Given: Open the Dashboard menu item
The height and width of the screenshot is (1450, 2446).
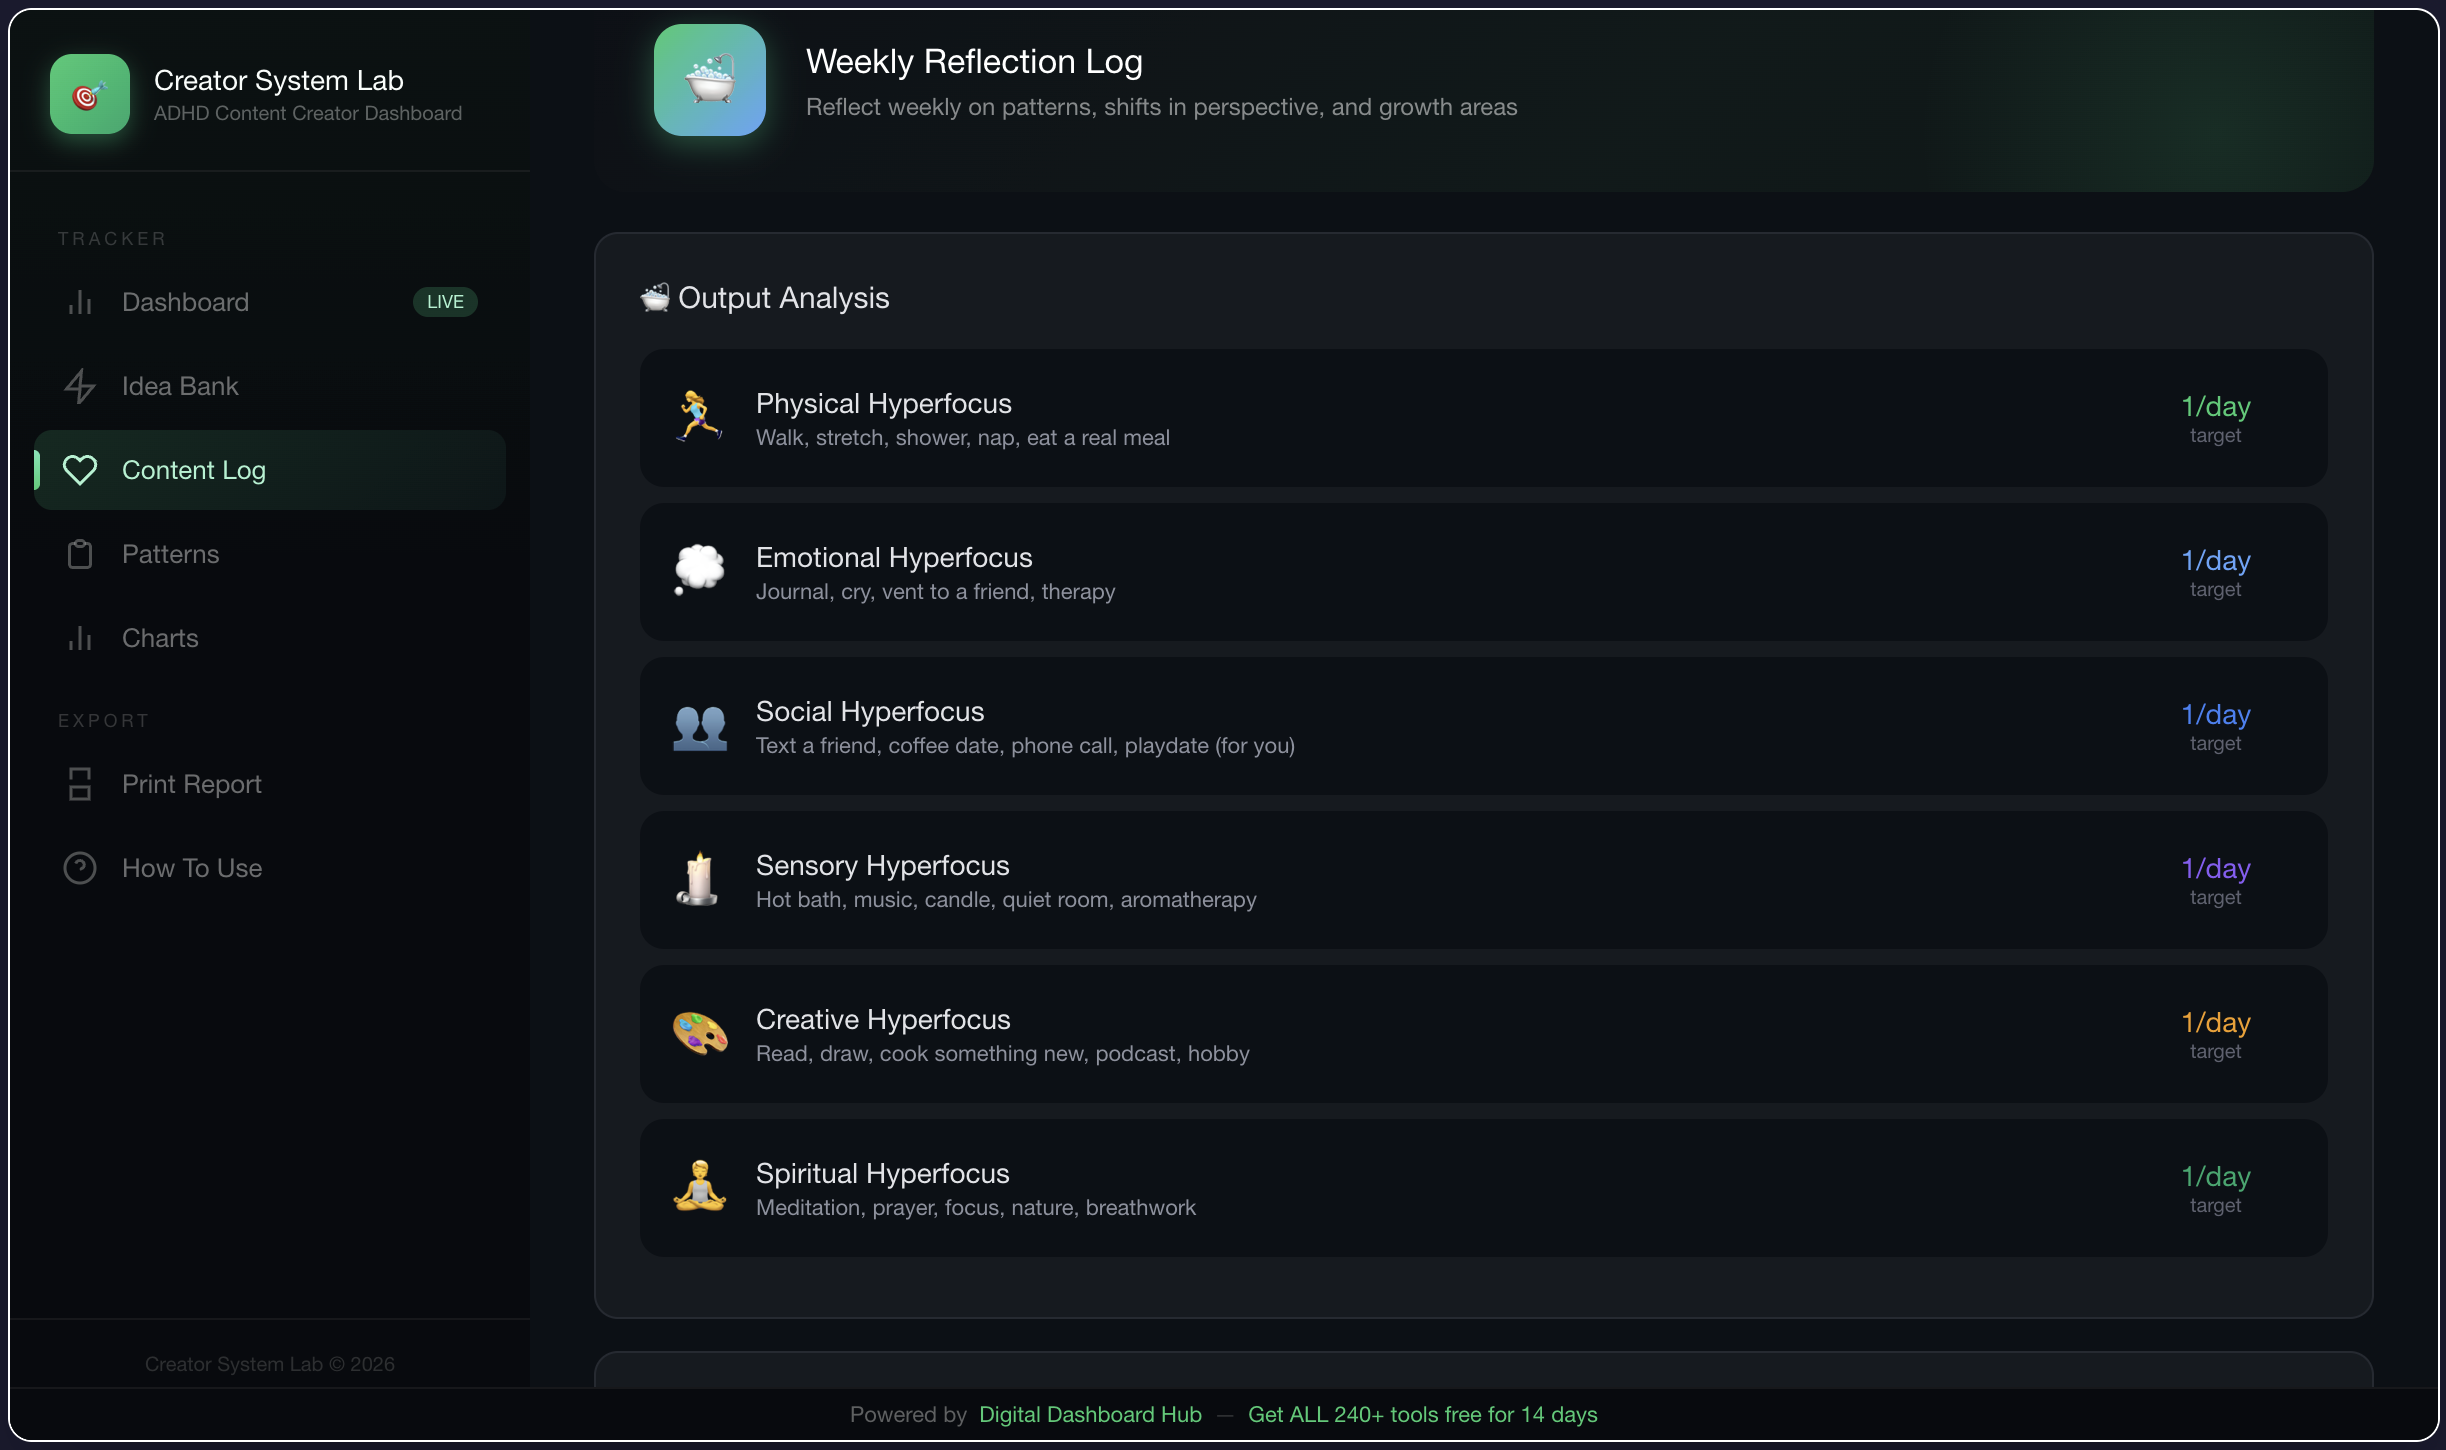Looking at the screenshot, I should coord(270,302).
